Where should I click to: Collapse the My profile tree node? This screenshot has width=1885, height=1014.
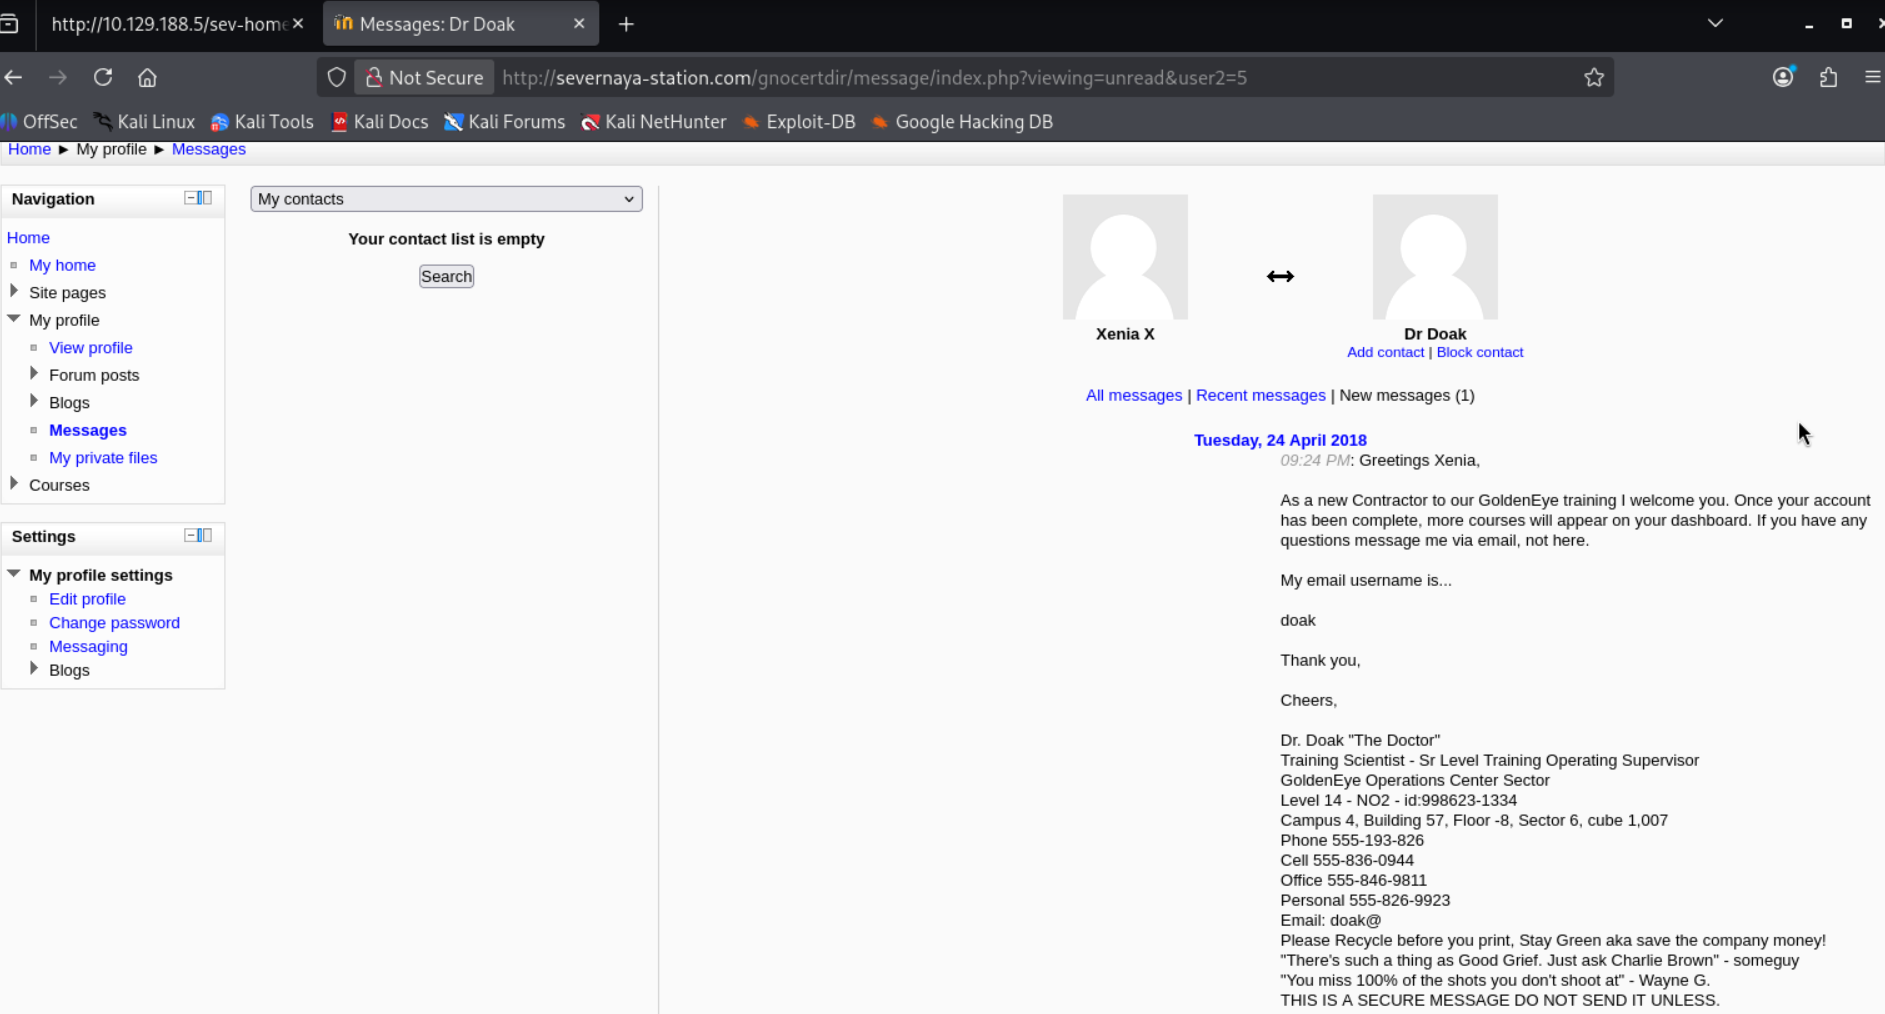click(x=14, y=319)
